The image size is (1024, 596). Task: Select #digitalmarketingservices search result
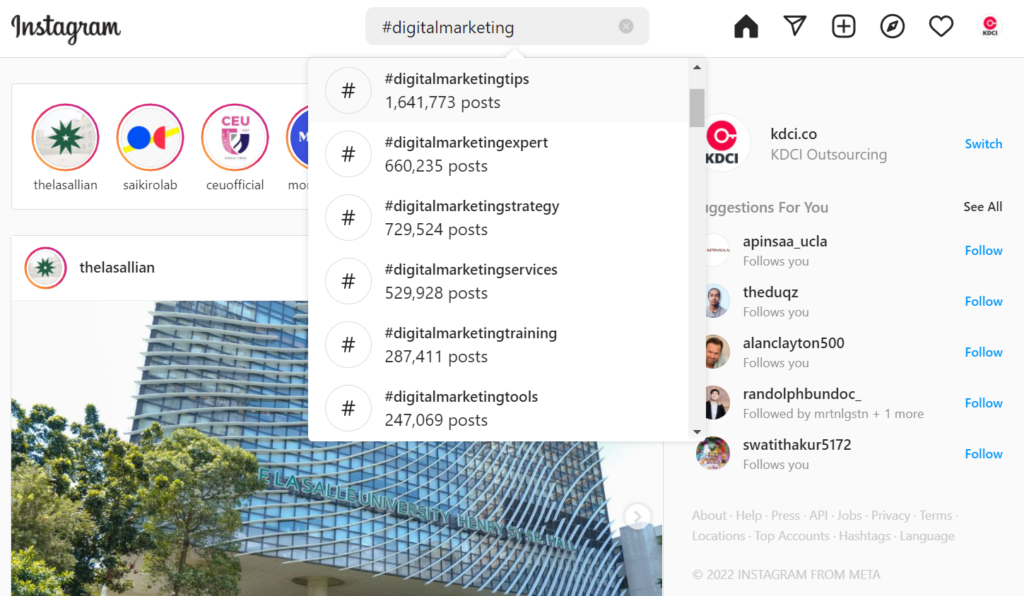click(498, 281)
